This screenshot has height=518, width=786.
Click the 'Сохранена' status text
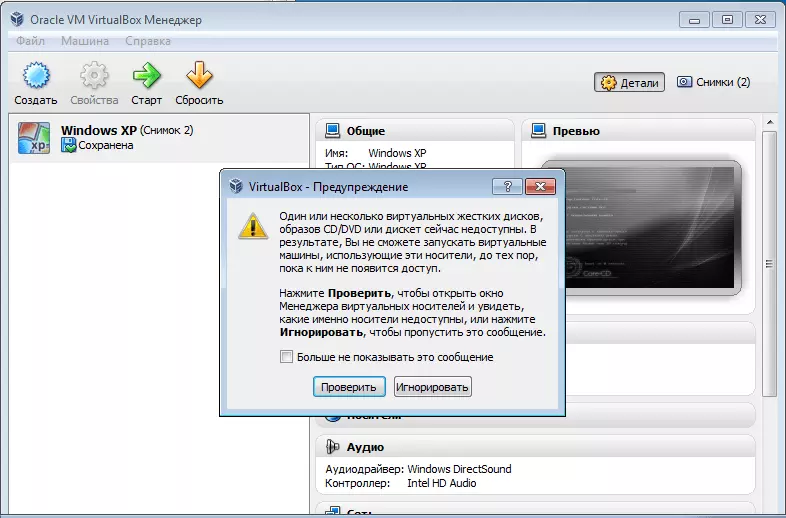pos(106,145)
